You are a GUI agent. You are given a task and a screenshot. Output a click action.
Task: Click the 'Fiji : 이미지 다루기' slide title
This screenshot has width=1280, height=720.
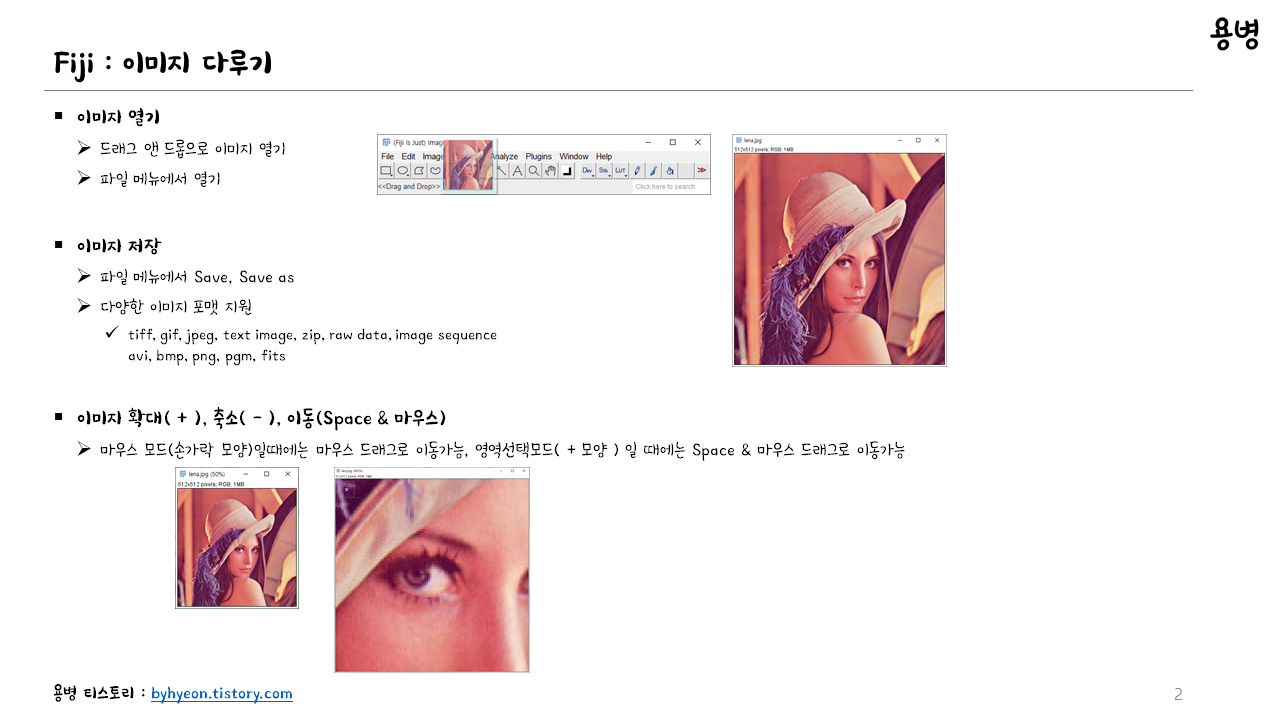[x=163, y=64]
